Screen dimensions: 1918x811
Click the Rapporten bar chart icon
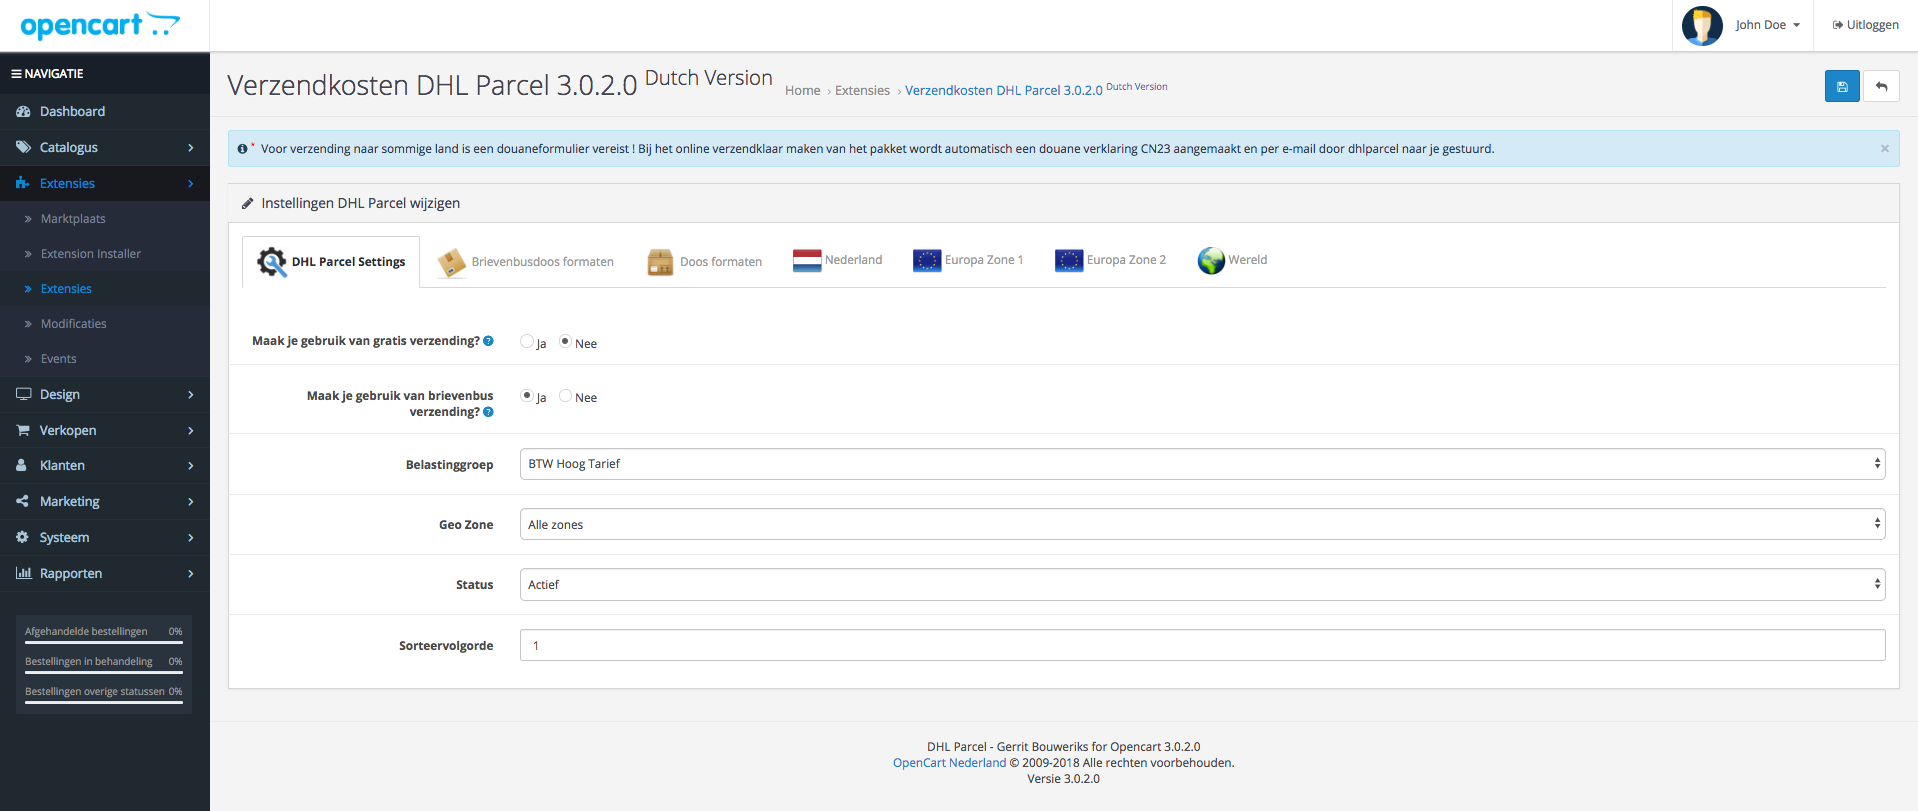[23, 573]
